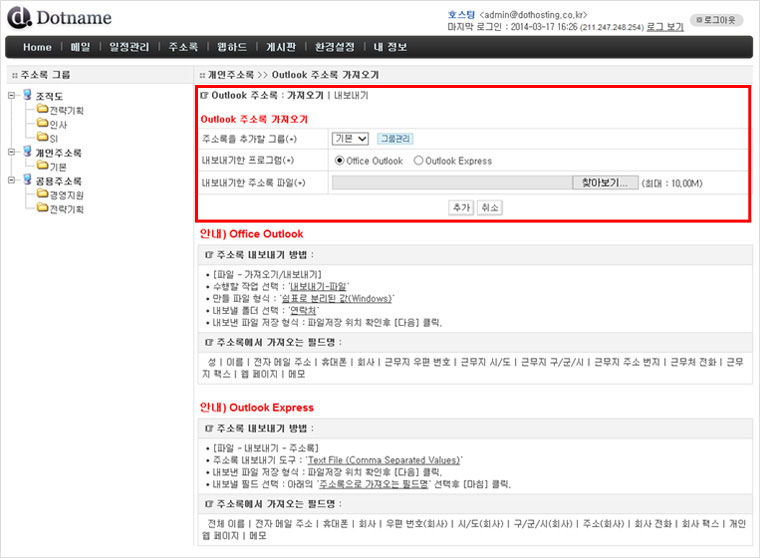Click the 찾아보기 browse button

(x=604, y=183)
